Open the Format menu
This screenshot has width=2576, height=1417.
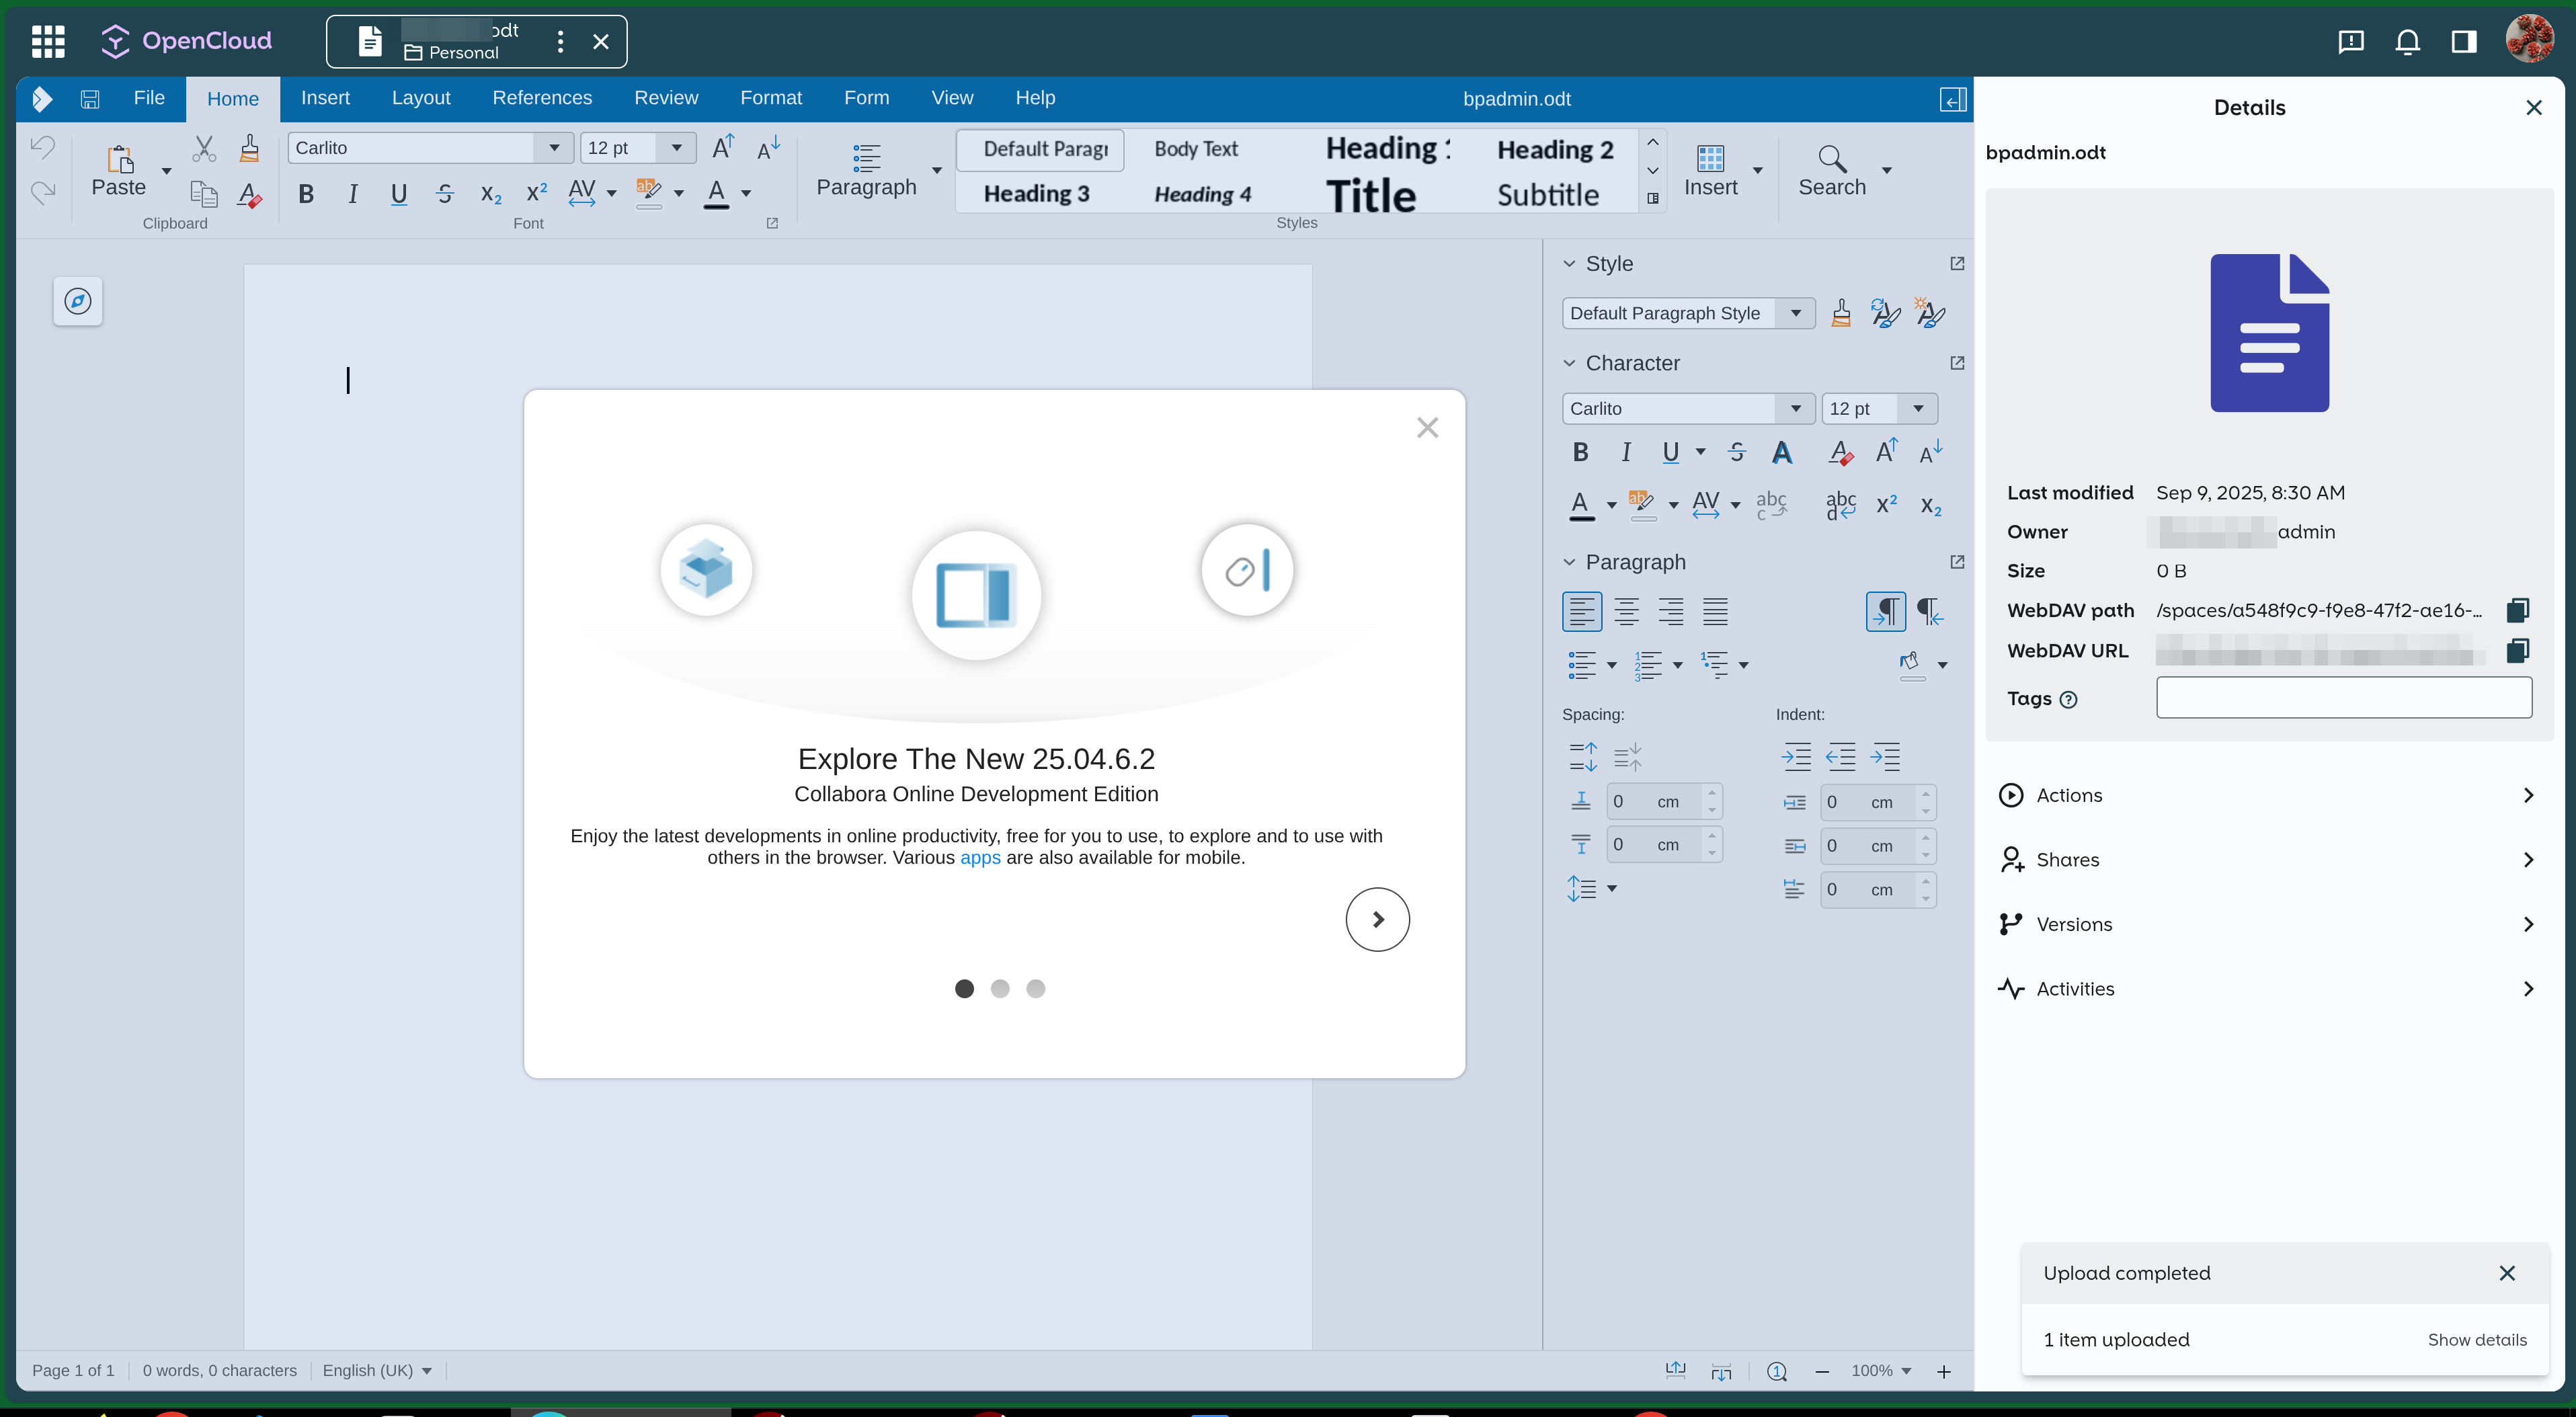pyautogui.click(x=771, y=98)
